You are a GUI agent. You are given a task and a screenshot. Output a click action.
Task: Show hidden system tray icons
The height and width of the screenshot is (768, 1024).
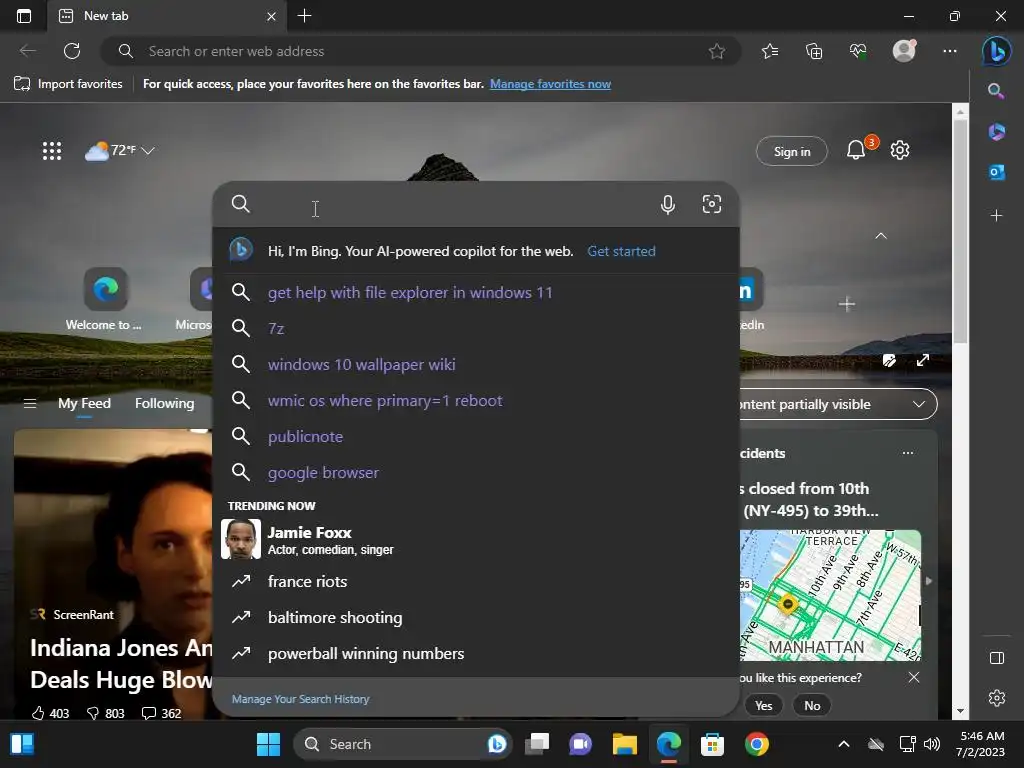[x=844, y=744]
